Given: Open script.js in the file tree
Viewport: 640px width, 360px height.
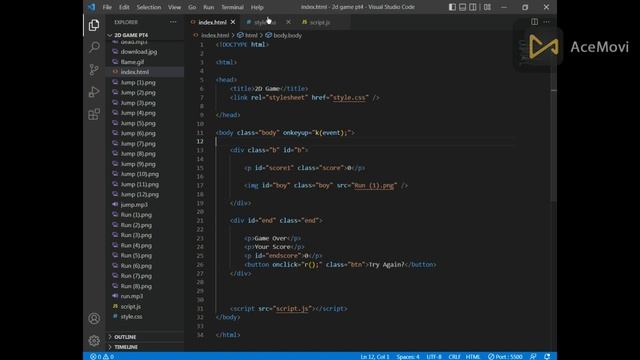Looking at the screenshot, I should [x=131, y=307].
